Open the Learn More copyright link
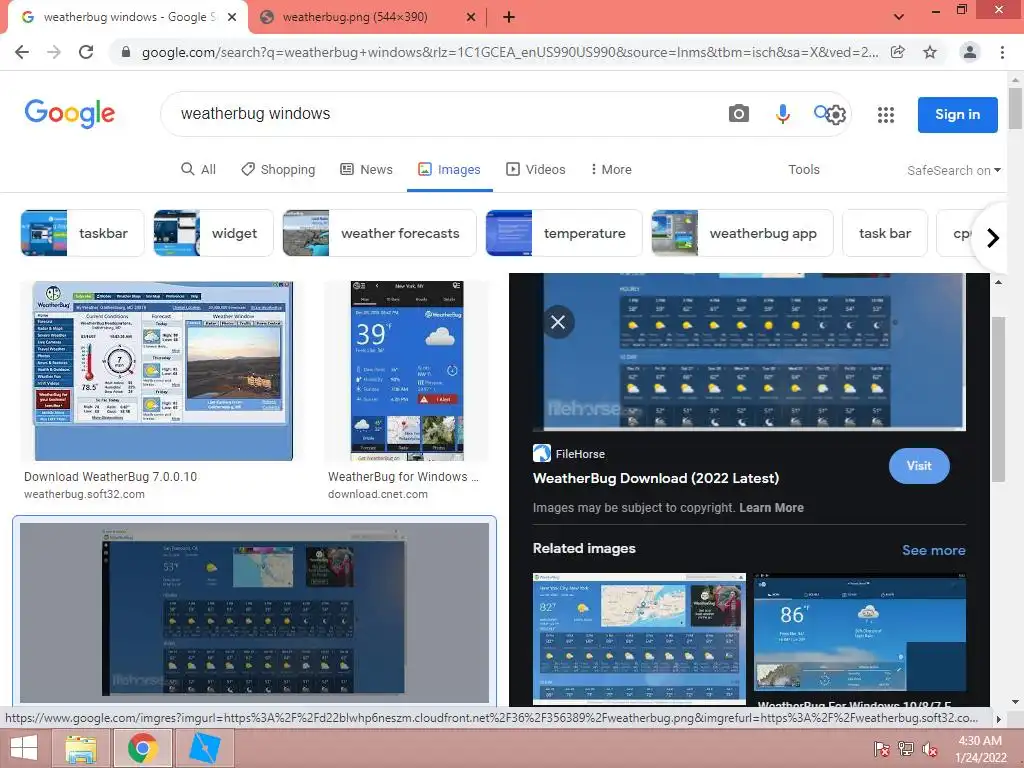The image size is (1024, 768). click(x=771, y=507)
